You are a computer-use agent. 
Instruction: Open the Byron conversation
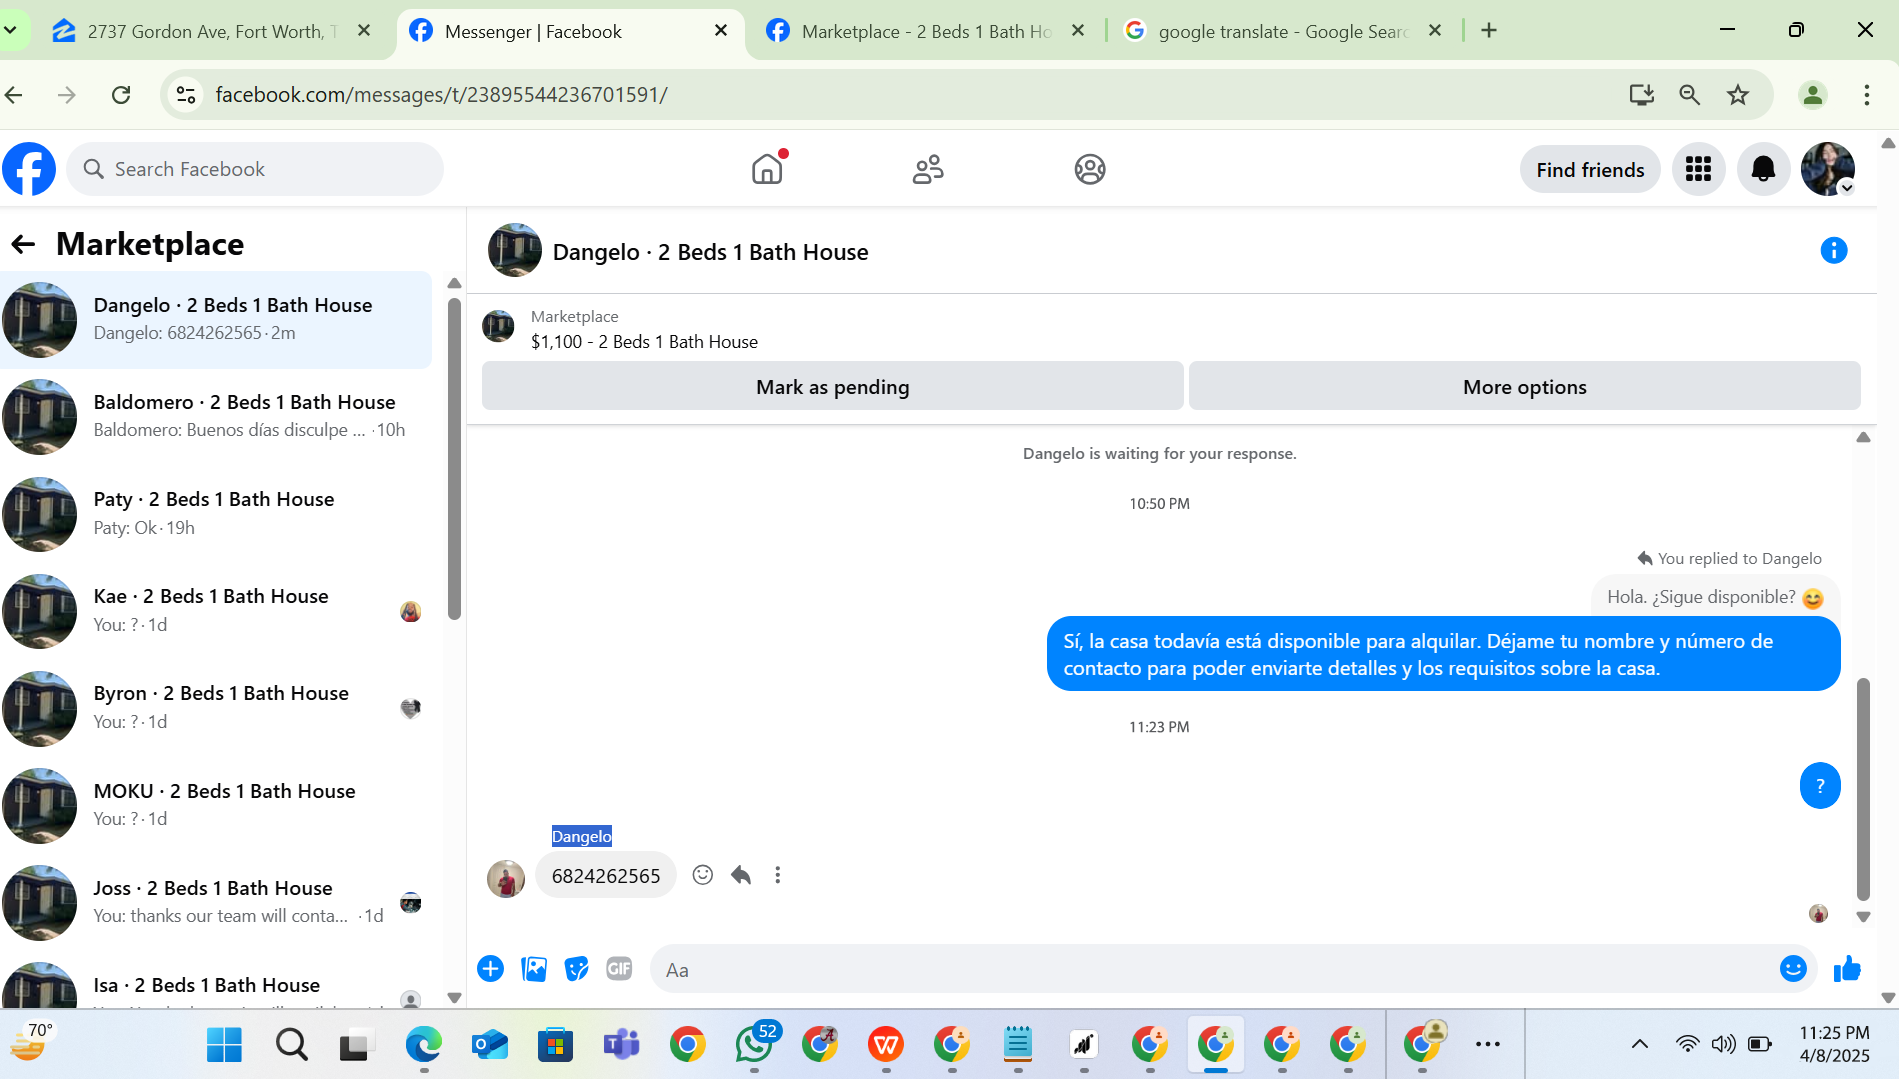216,708
